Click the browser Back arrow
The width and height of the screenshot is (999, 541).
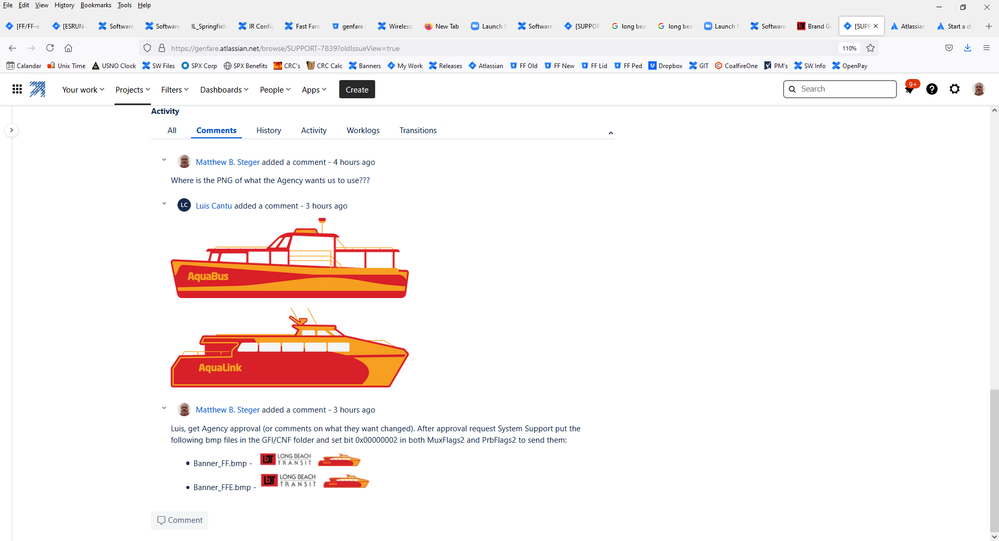point(13,48)
